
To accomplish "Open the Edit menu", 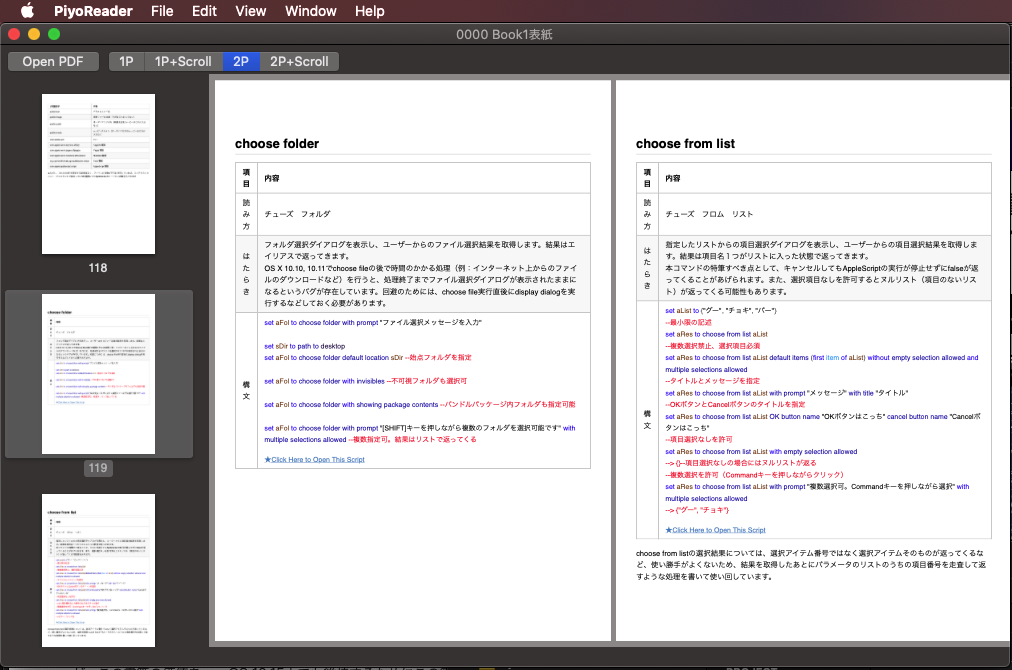I will coord(204,11).
